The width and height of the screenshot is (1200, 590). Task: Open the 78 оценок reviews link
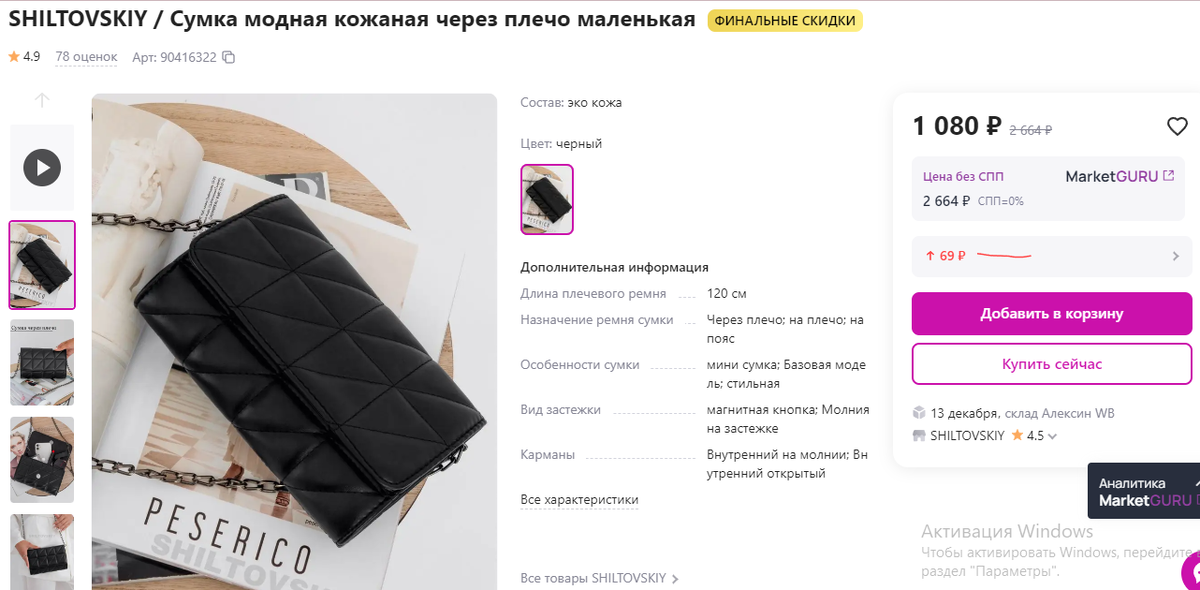[86, 57]
